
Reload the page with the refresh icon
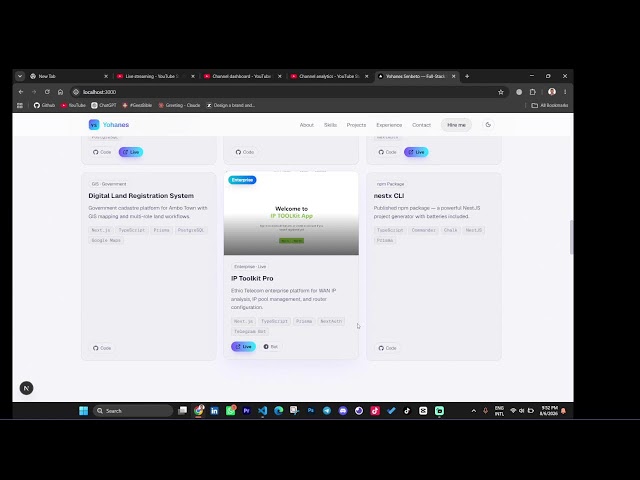(x=47, y=92)
